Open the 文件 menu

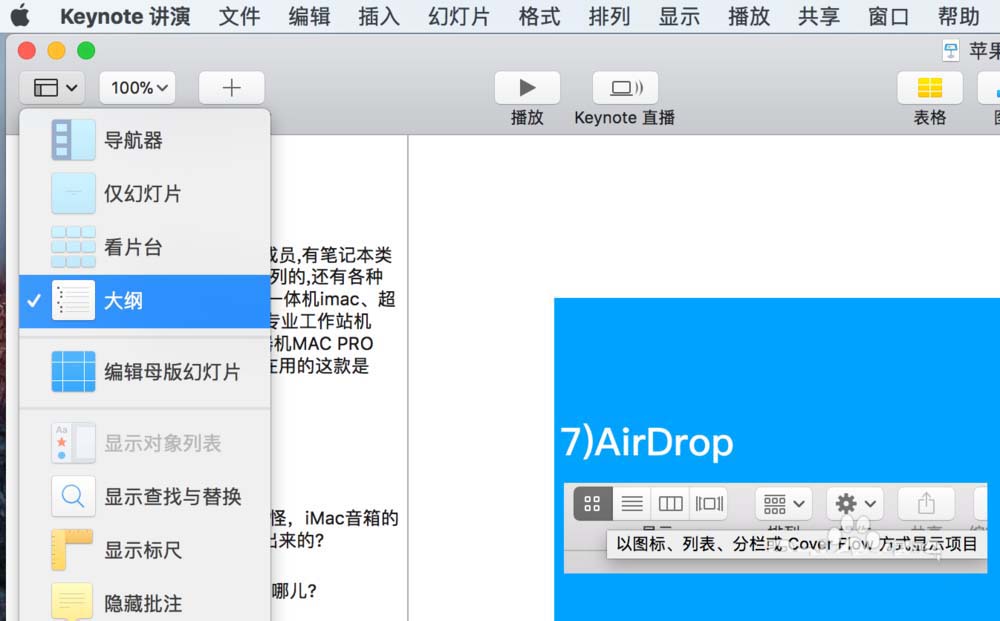pyautogui.click(x=239, y=16)
